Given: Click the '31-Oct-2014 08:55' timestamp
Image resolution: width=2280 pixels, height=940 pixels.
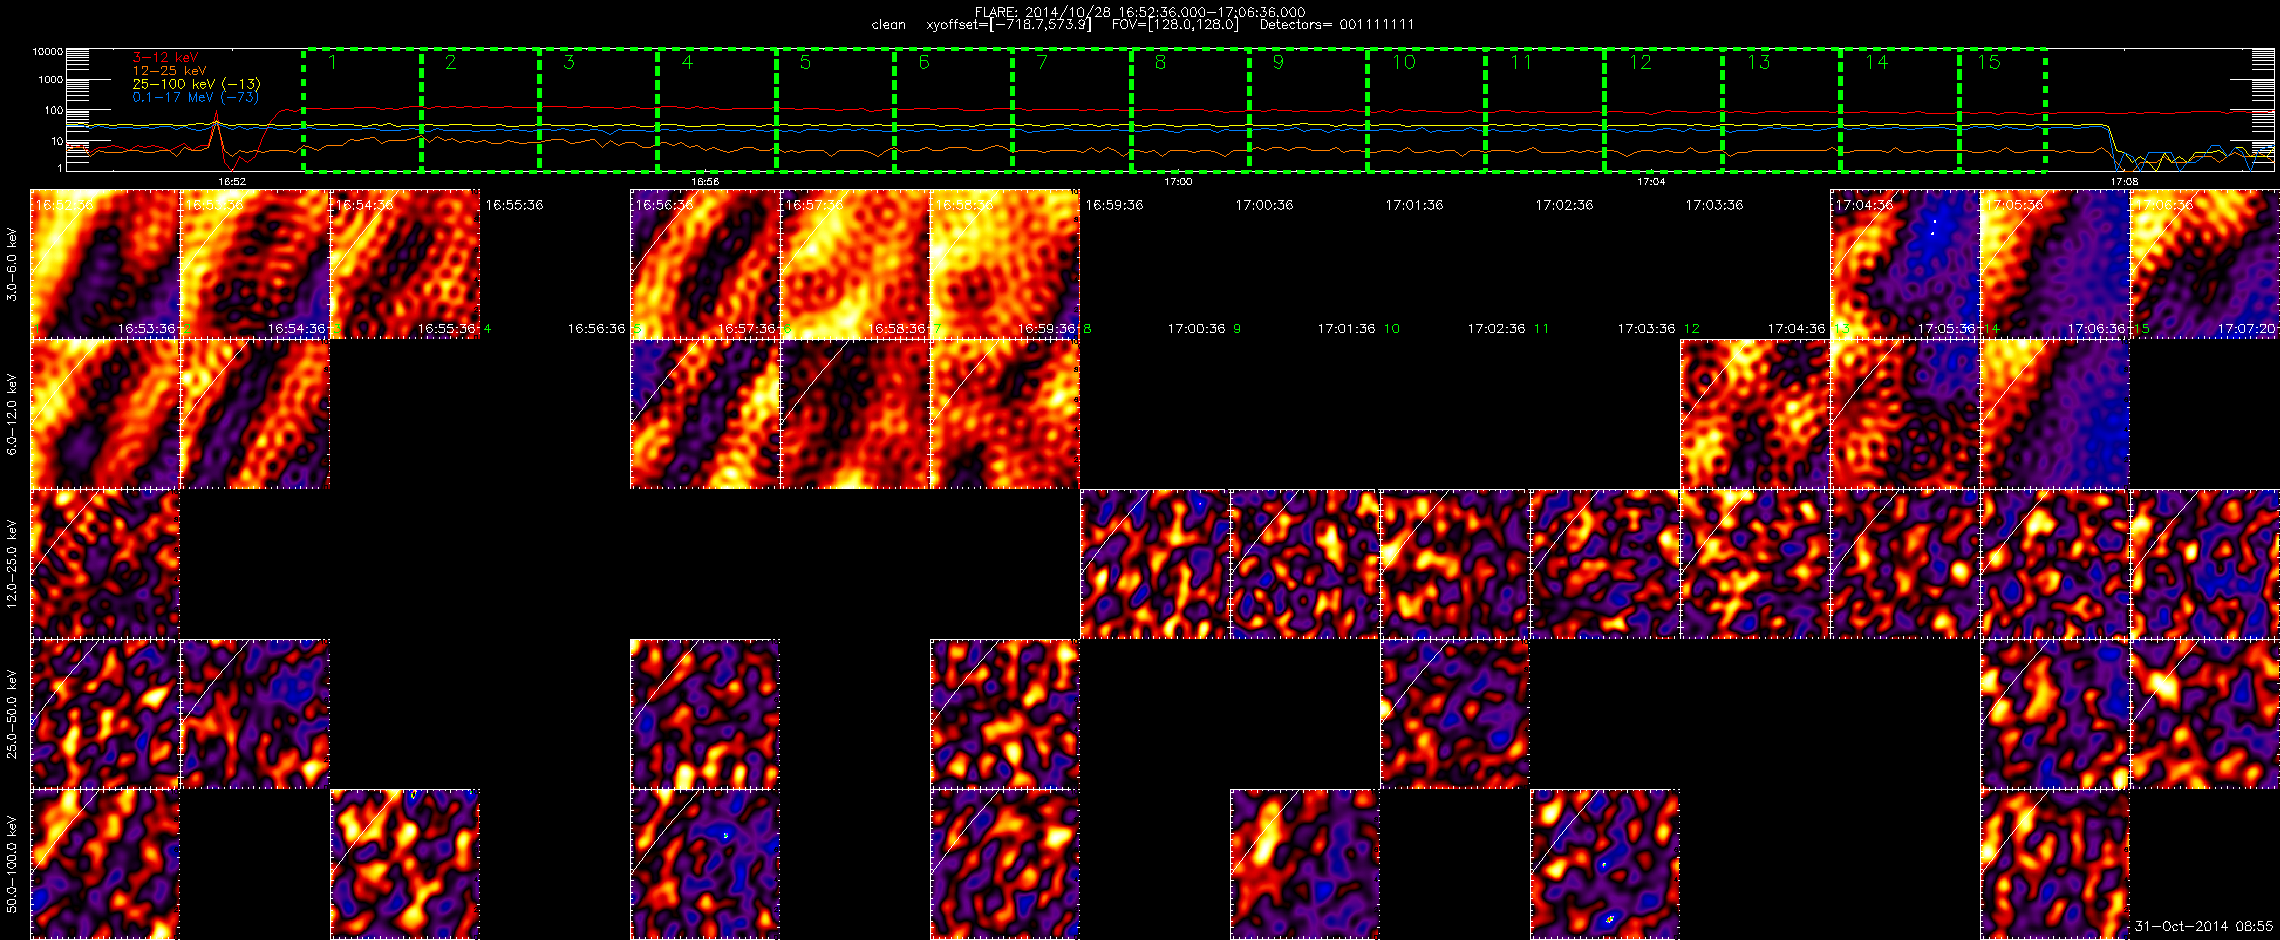Looking at the screenshot, I should (x=2204, y=926).
